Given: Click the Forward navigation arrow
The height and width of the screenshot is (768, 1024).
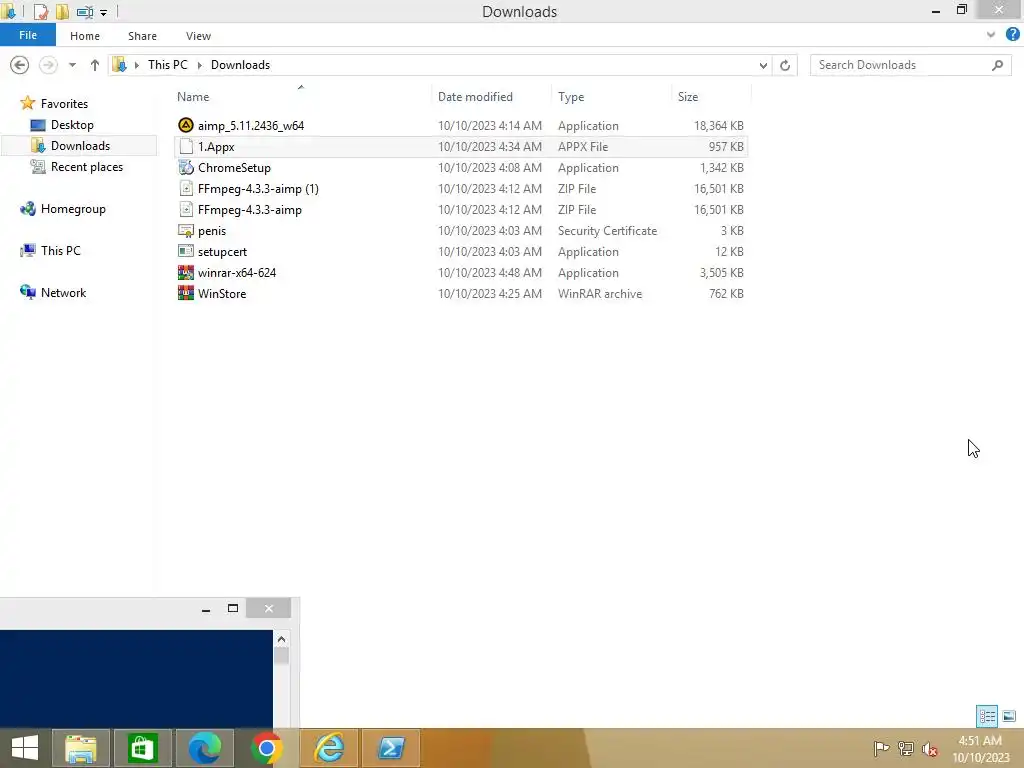Looking at the screenshot, I should click(x=48, y=65).
